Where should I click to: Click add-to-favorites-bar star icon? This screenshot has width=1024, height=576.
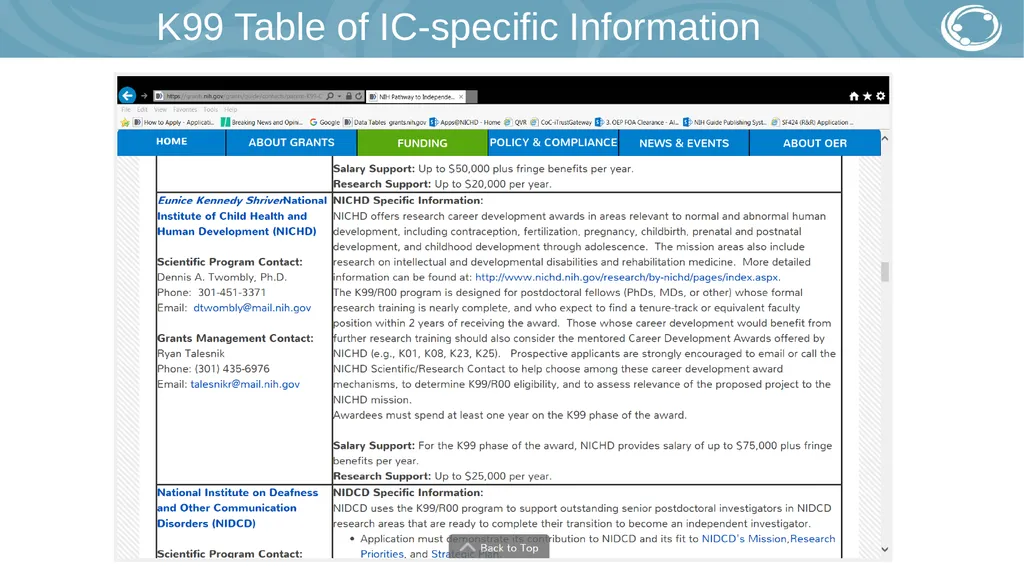click(x=125, y=122)
